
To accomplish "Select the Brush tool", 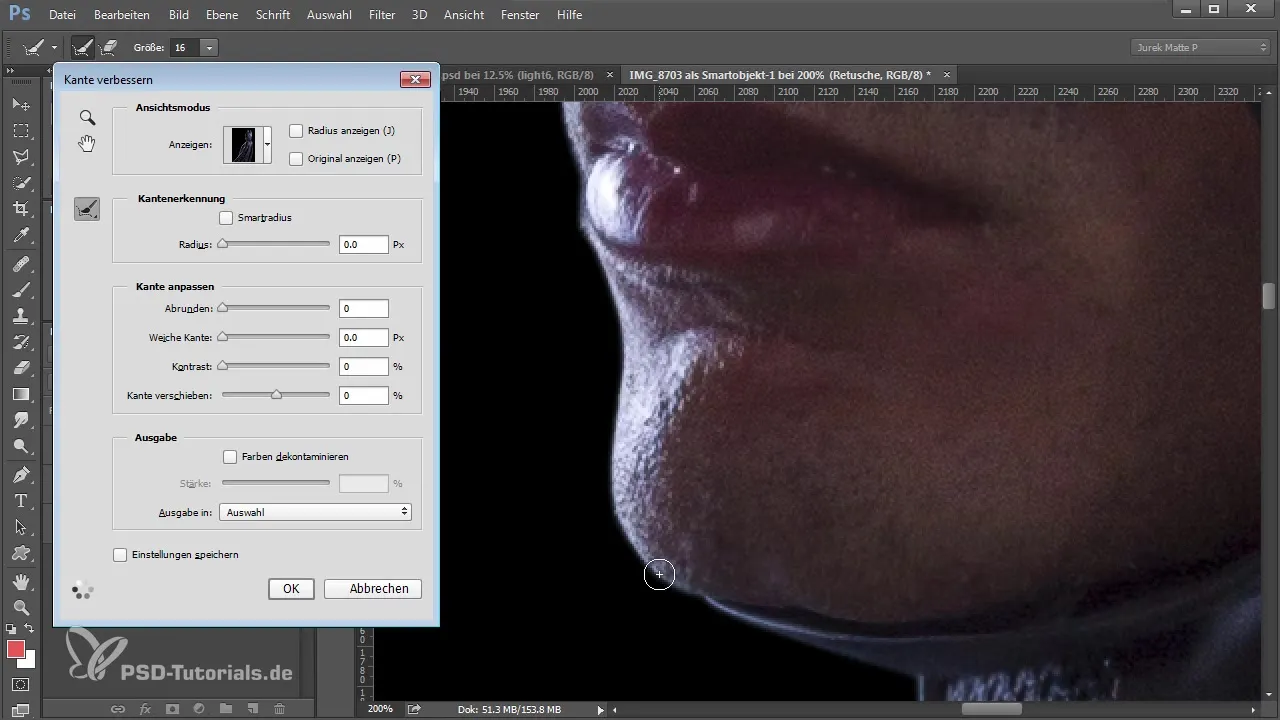I will 21,290.
